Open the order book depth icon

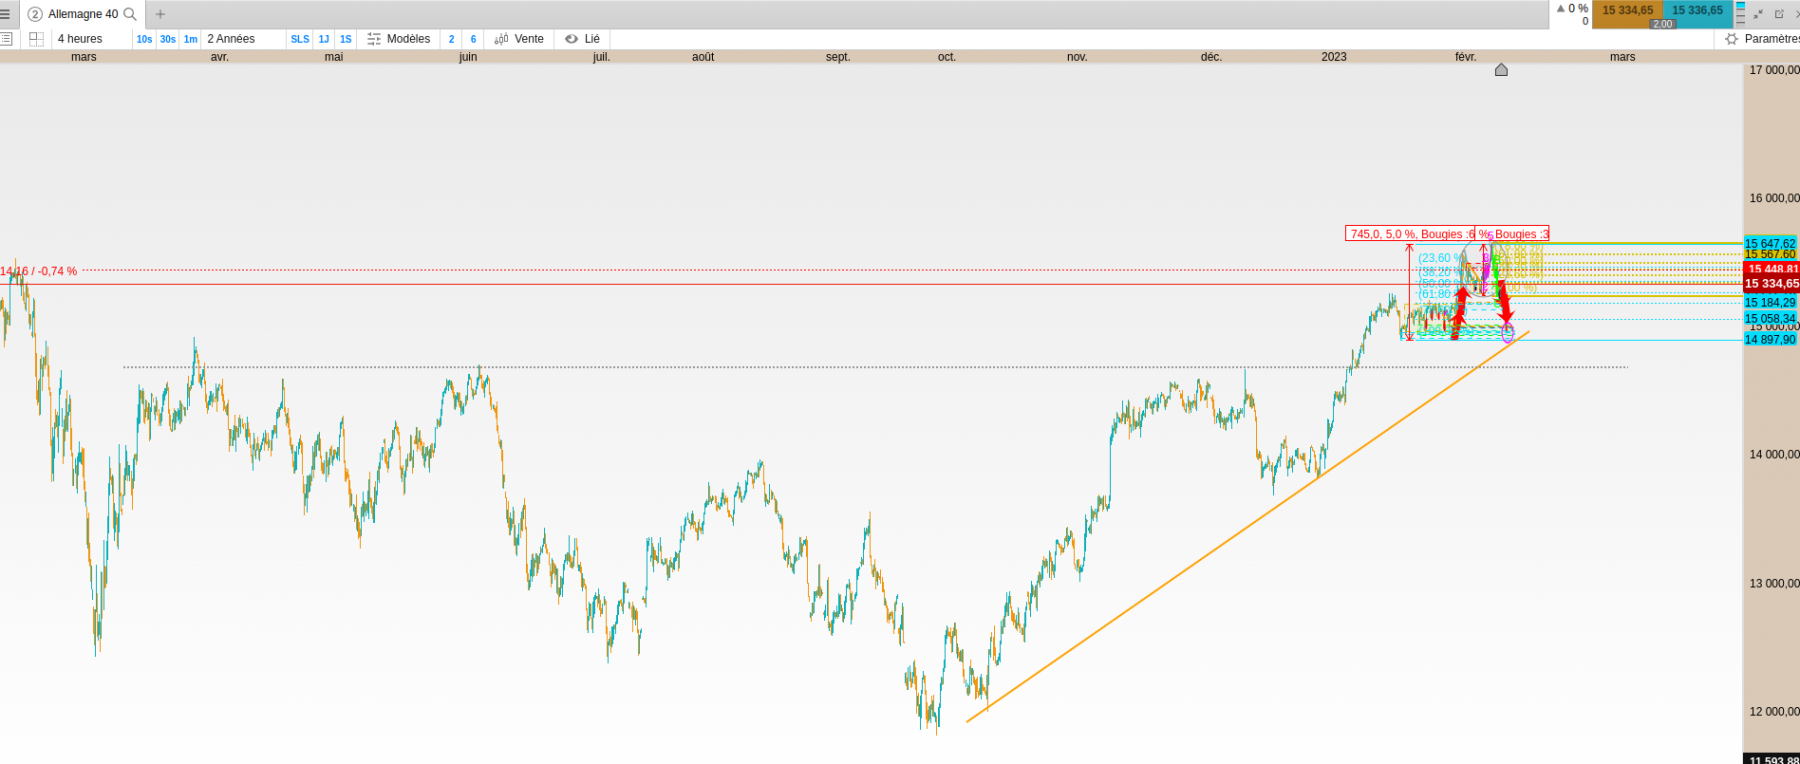(x=1740, y=14)
